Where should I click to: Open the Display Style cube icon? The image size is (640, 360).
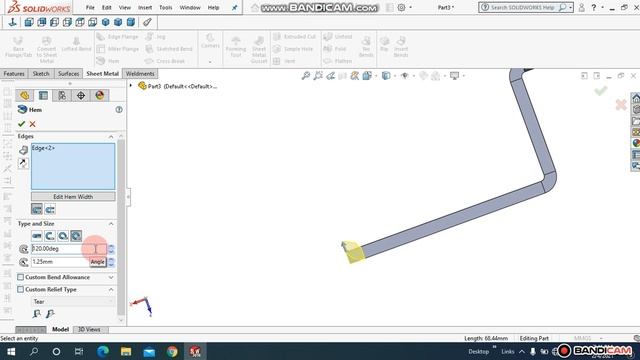[x=386, y=76]
